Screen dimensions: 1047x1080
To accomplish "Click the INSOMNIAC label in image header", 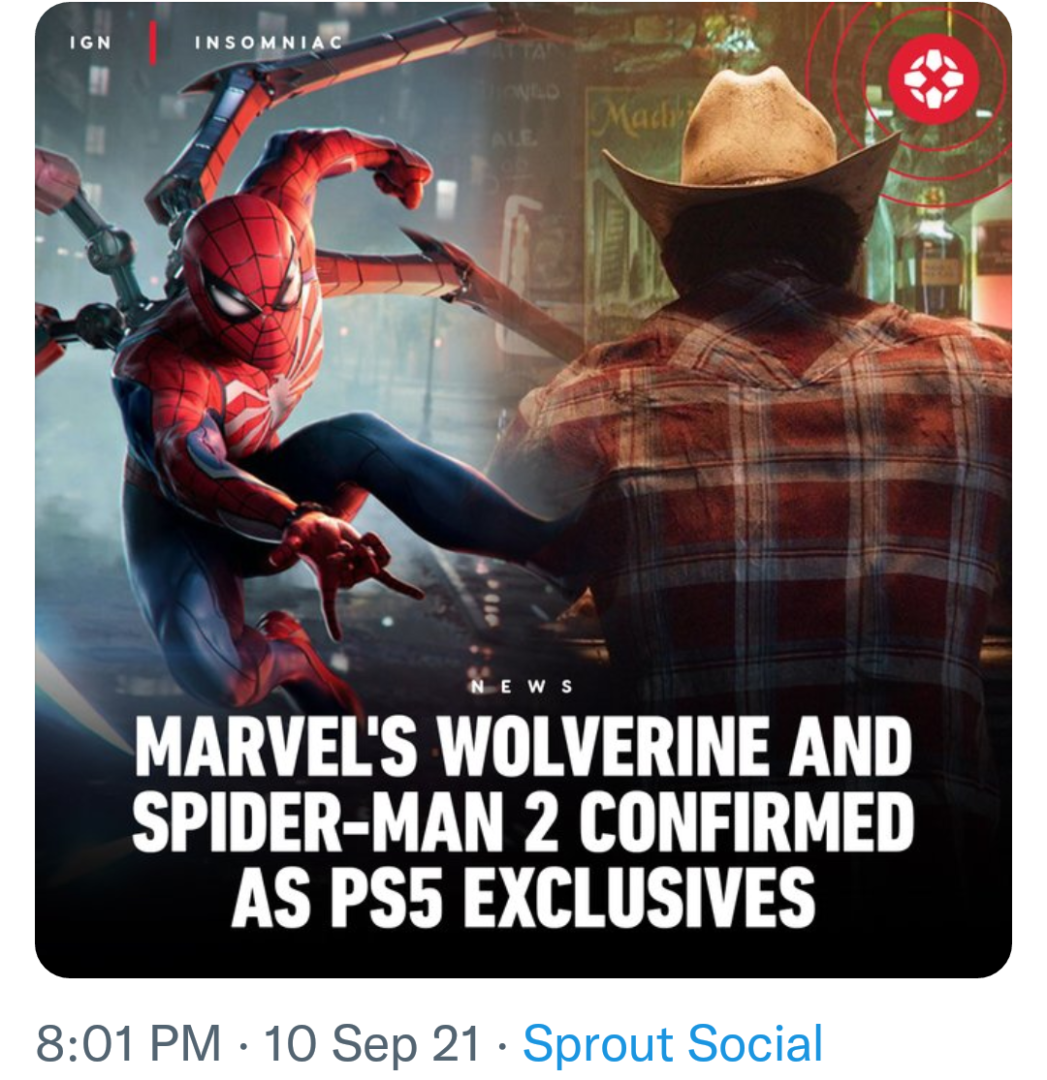I will [x=268, y=43].
